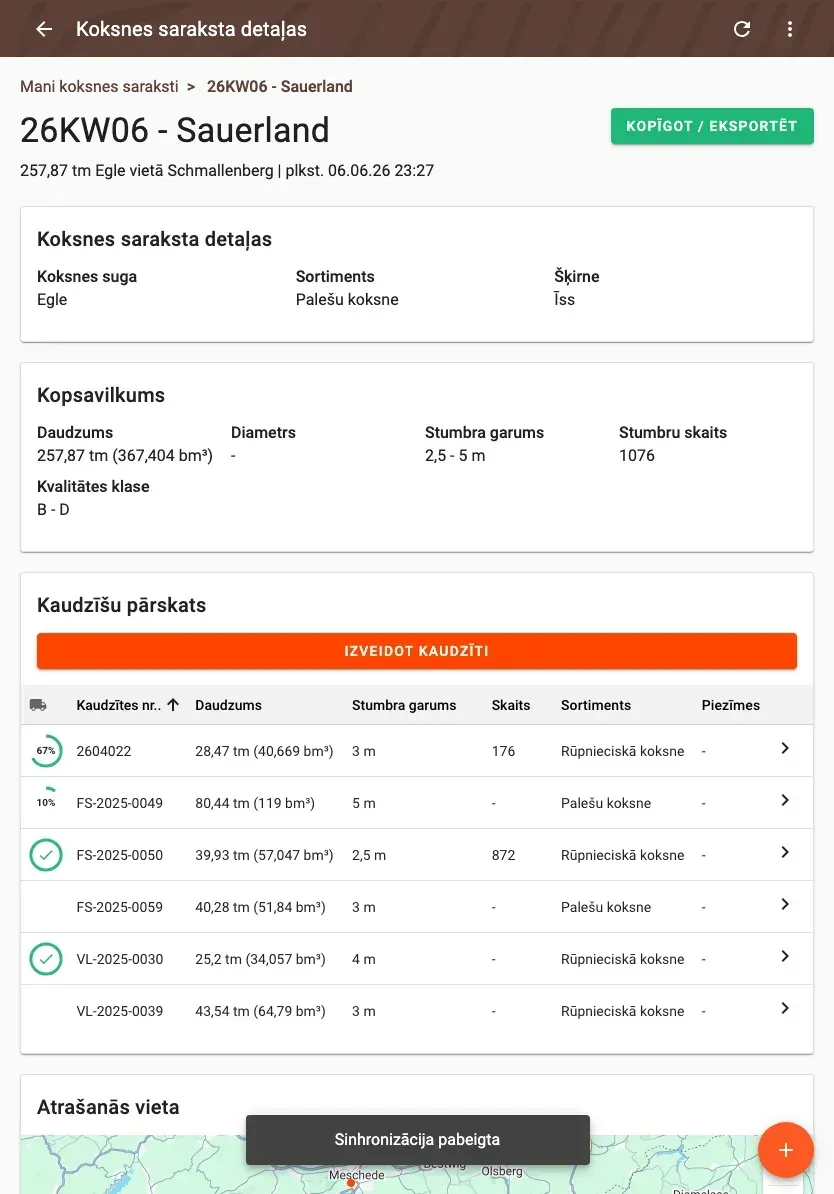Click the green checkmark icon for FS-2025-0050
Image resolution: width=834 pixels, height=1194 pixels.
pos(46,855)
